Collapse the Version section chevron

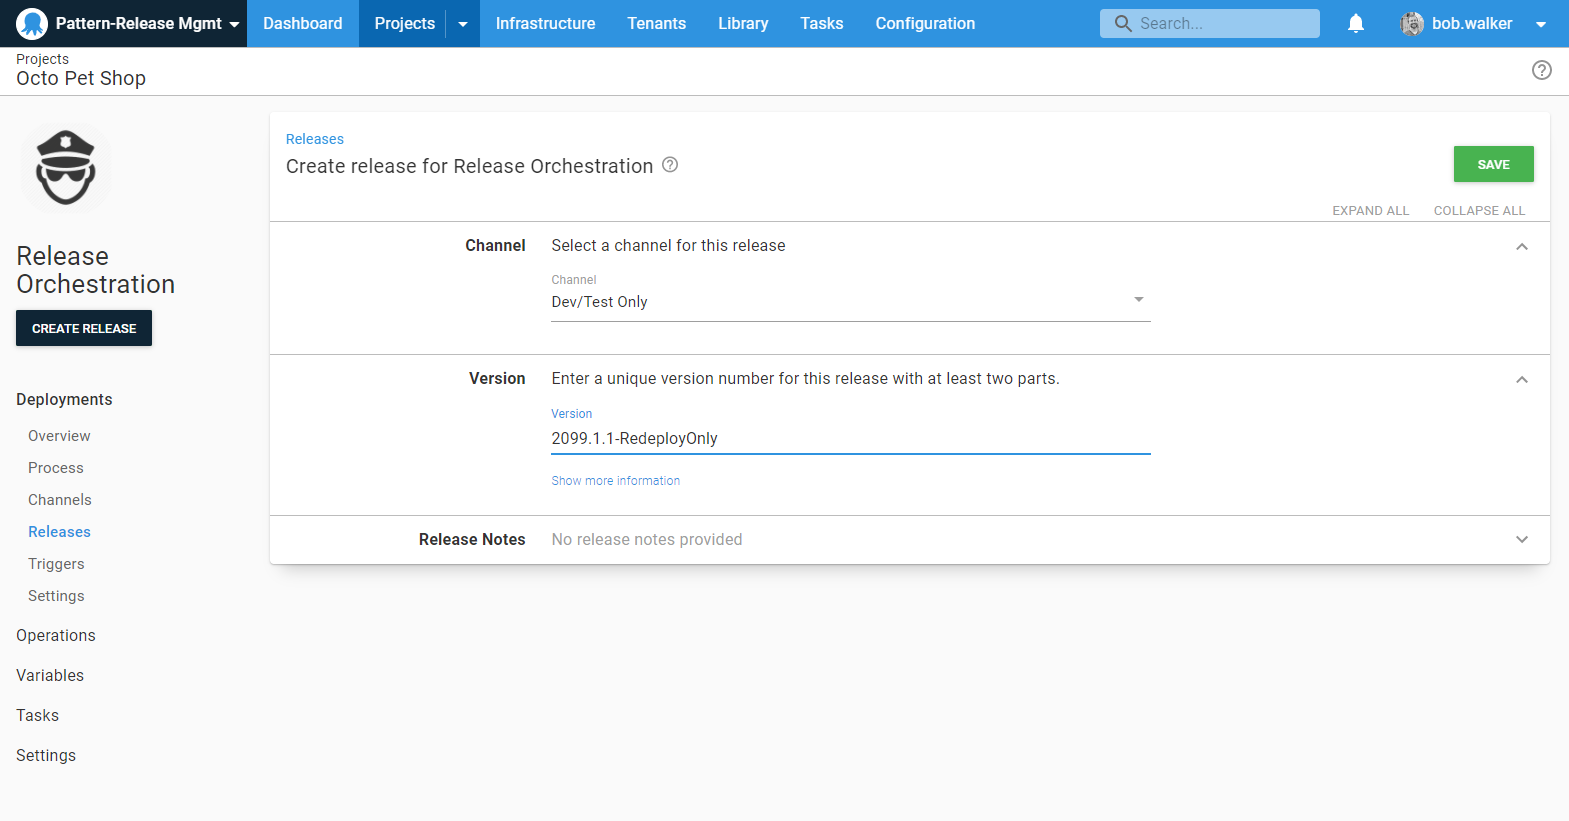[x=1521, y=380]
